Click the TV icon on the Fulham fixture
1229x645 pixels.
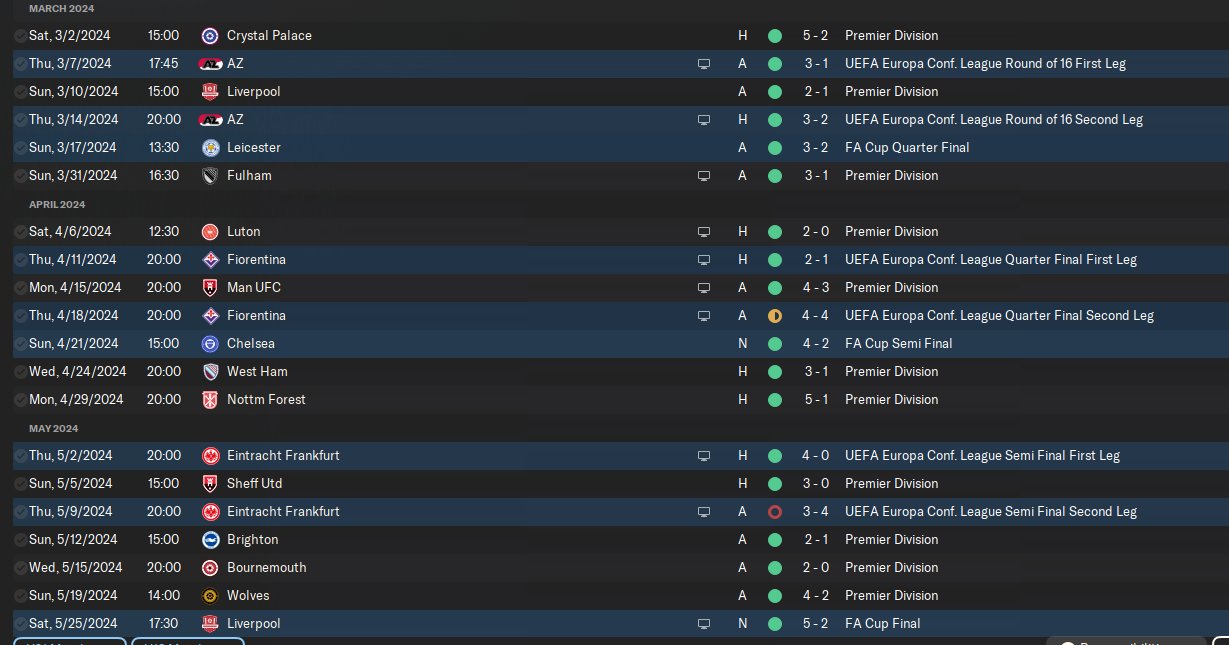pos(704,176)
